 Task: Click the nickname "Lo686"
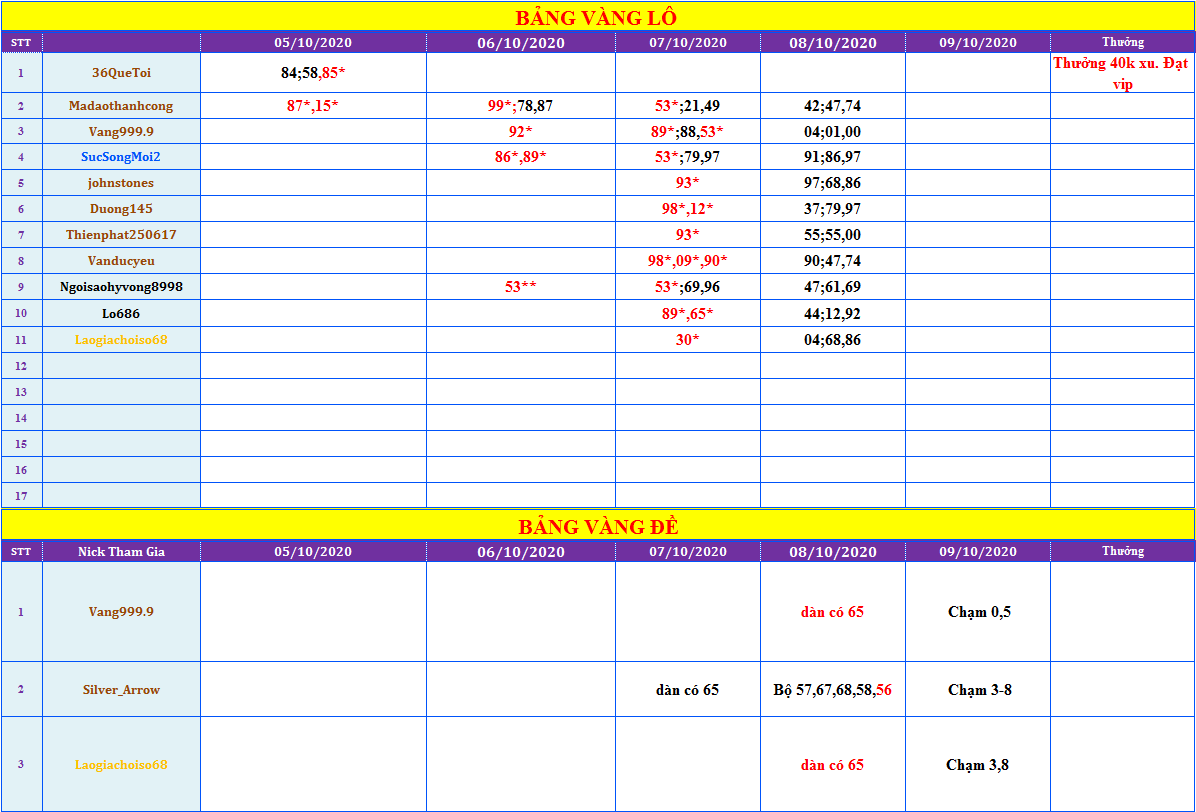coord(121,313)
